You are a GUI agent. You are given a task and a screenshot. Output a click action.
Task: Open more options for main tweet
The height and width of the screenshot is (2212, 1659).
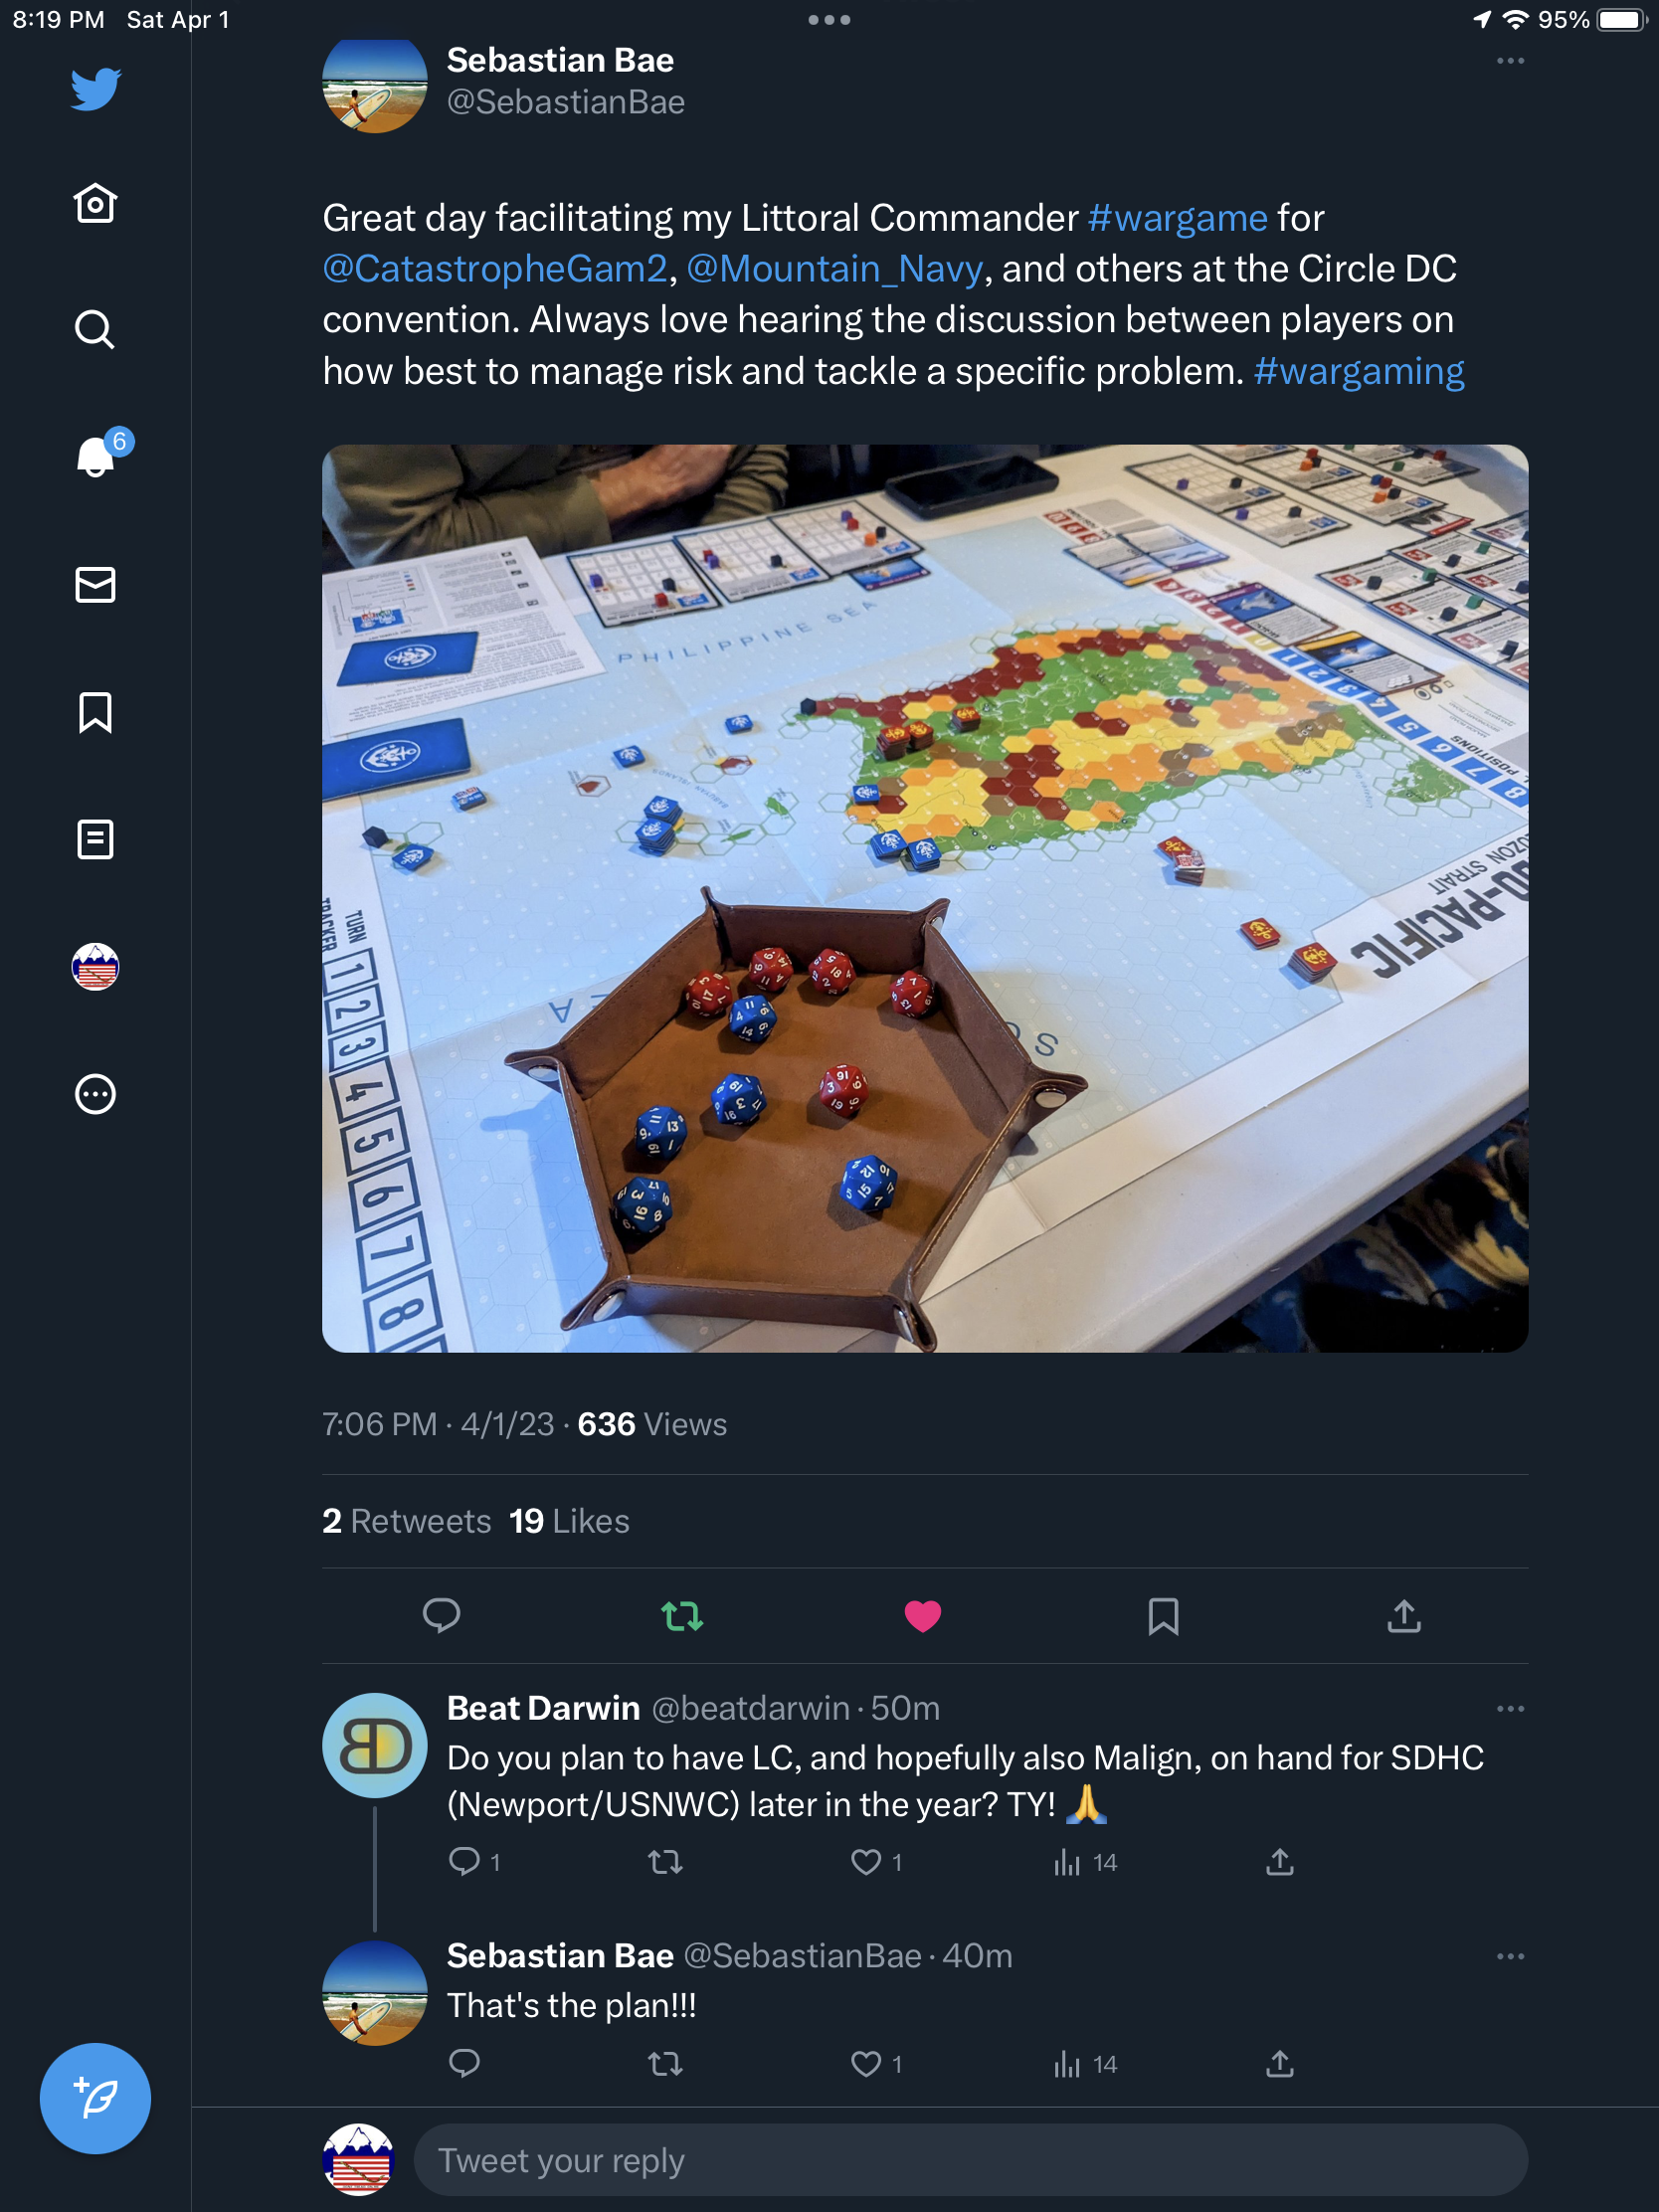click(1510, 61)
